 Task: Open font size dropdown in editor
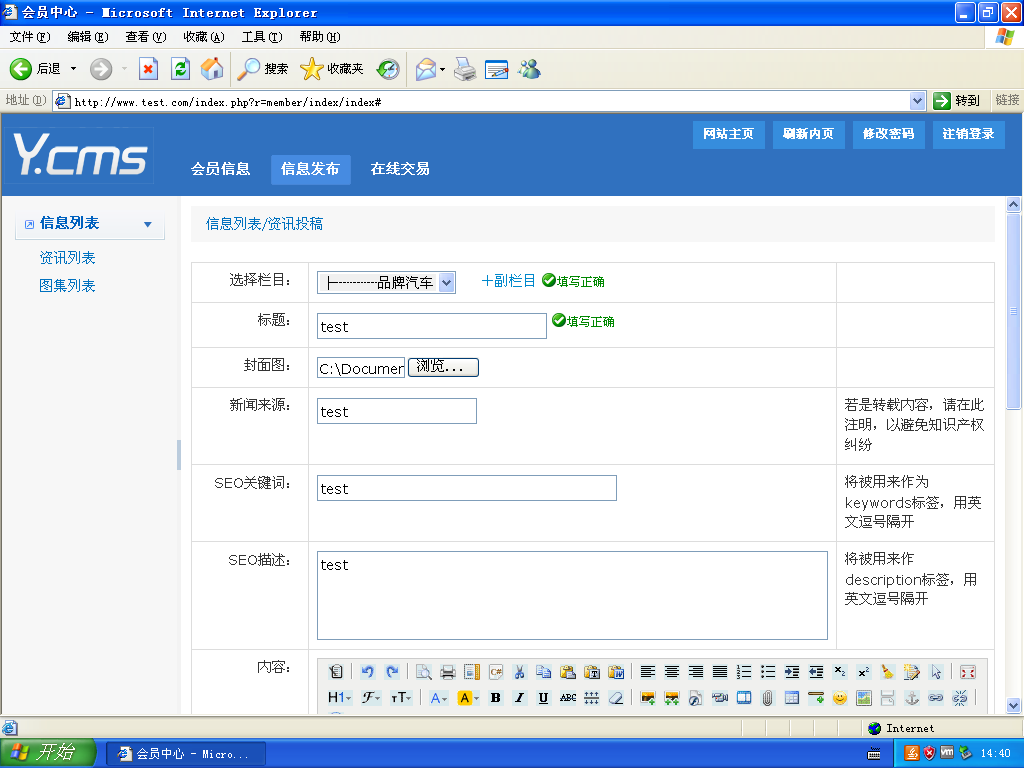(400, 697)
